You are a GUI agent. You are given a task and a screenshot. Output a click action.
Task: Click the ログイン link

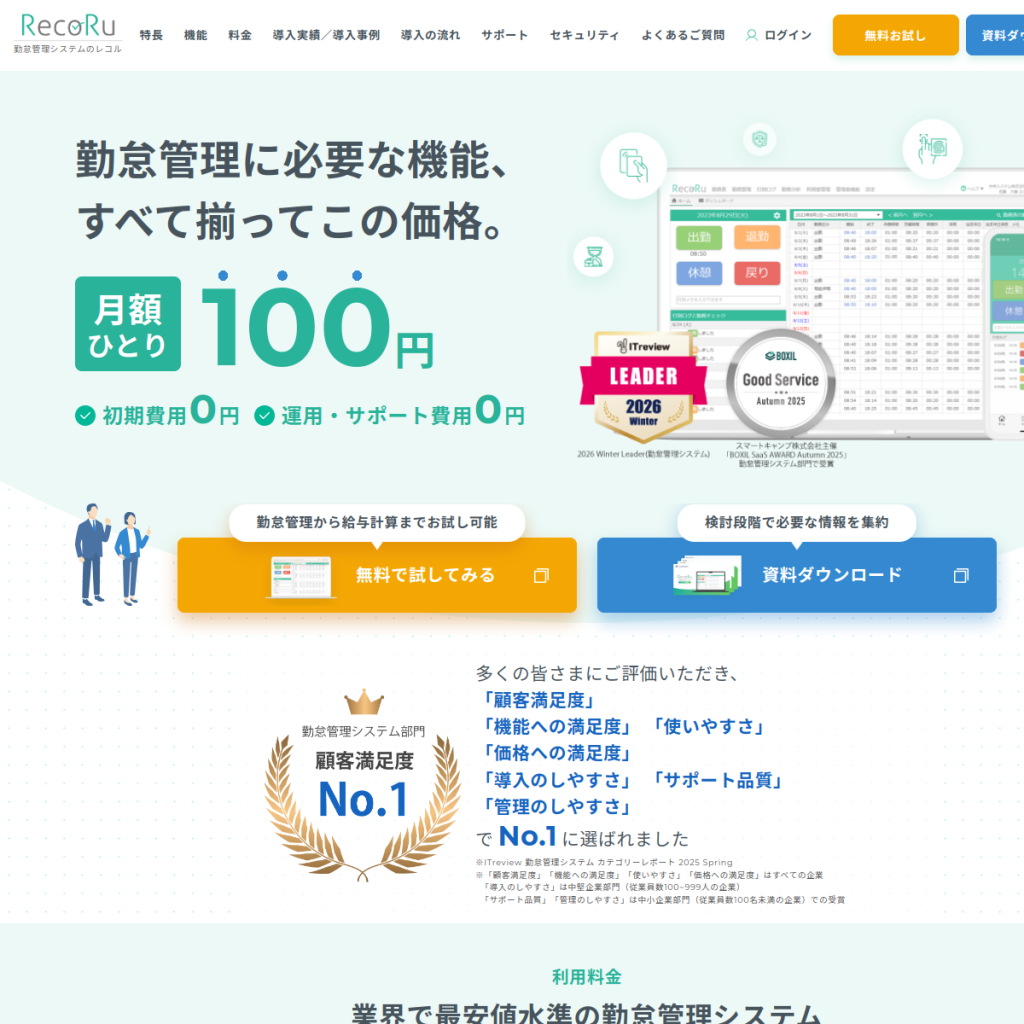[x=788, y=35]
